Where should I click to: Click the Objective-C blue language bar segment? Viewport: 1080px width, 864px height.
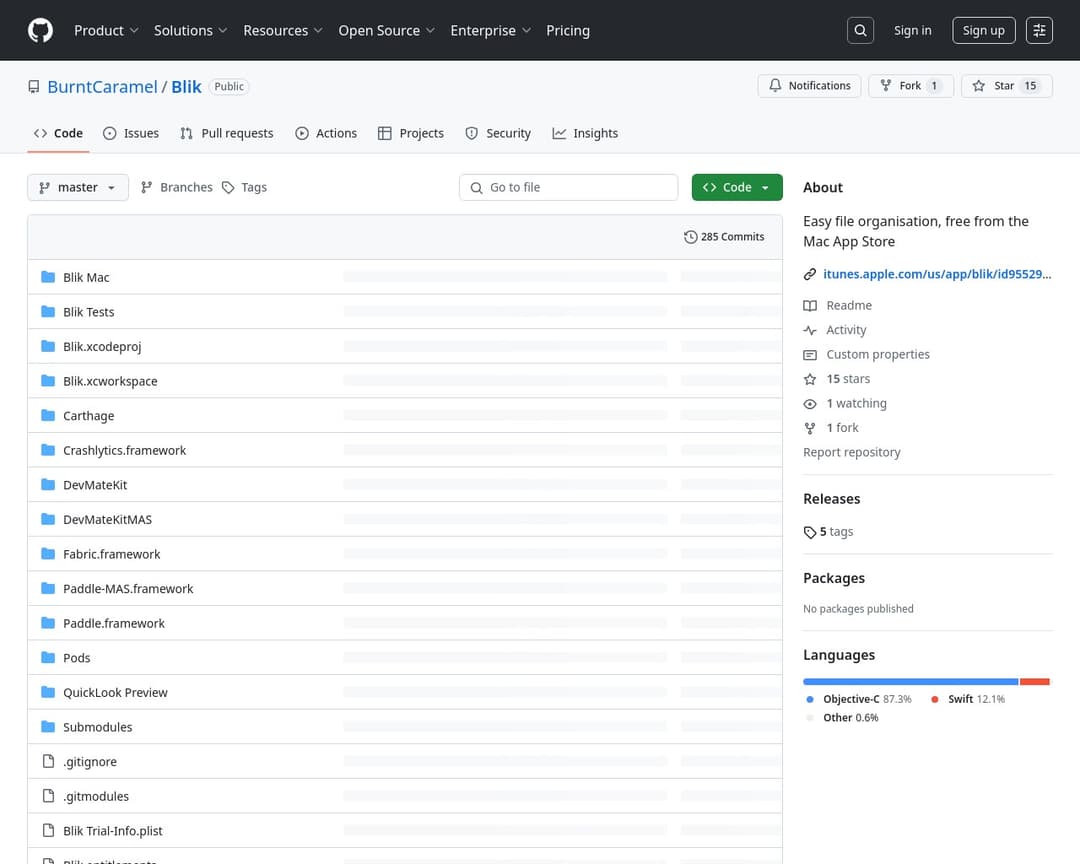[x=911, y=681]
